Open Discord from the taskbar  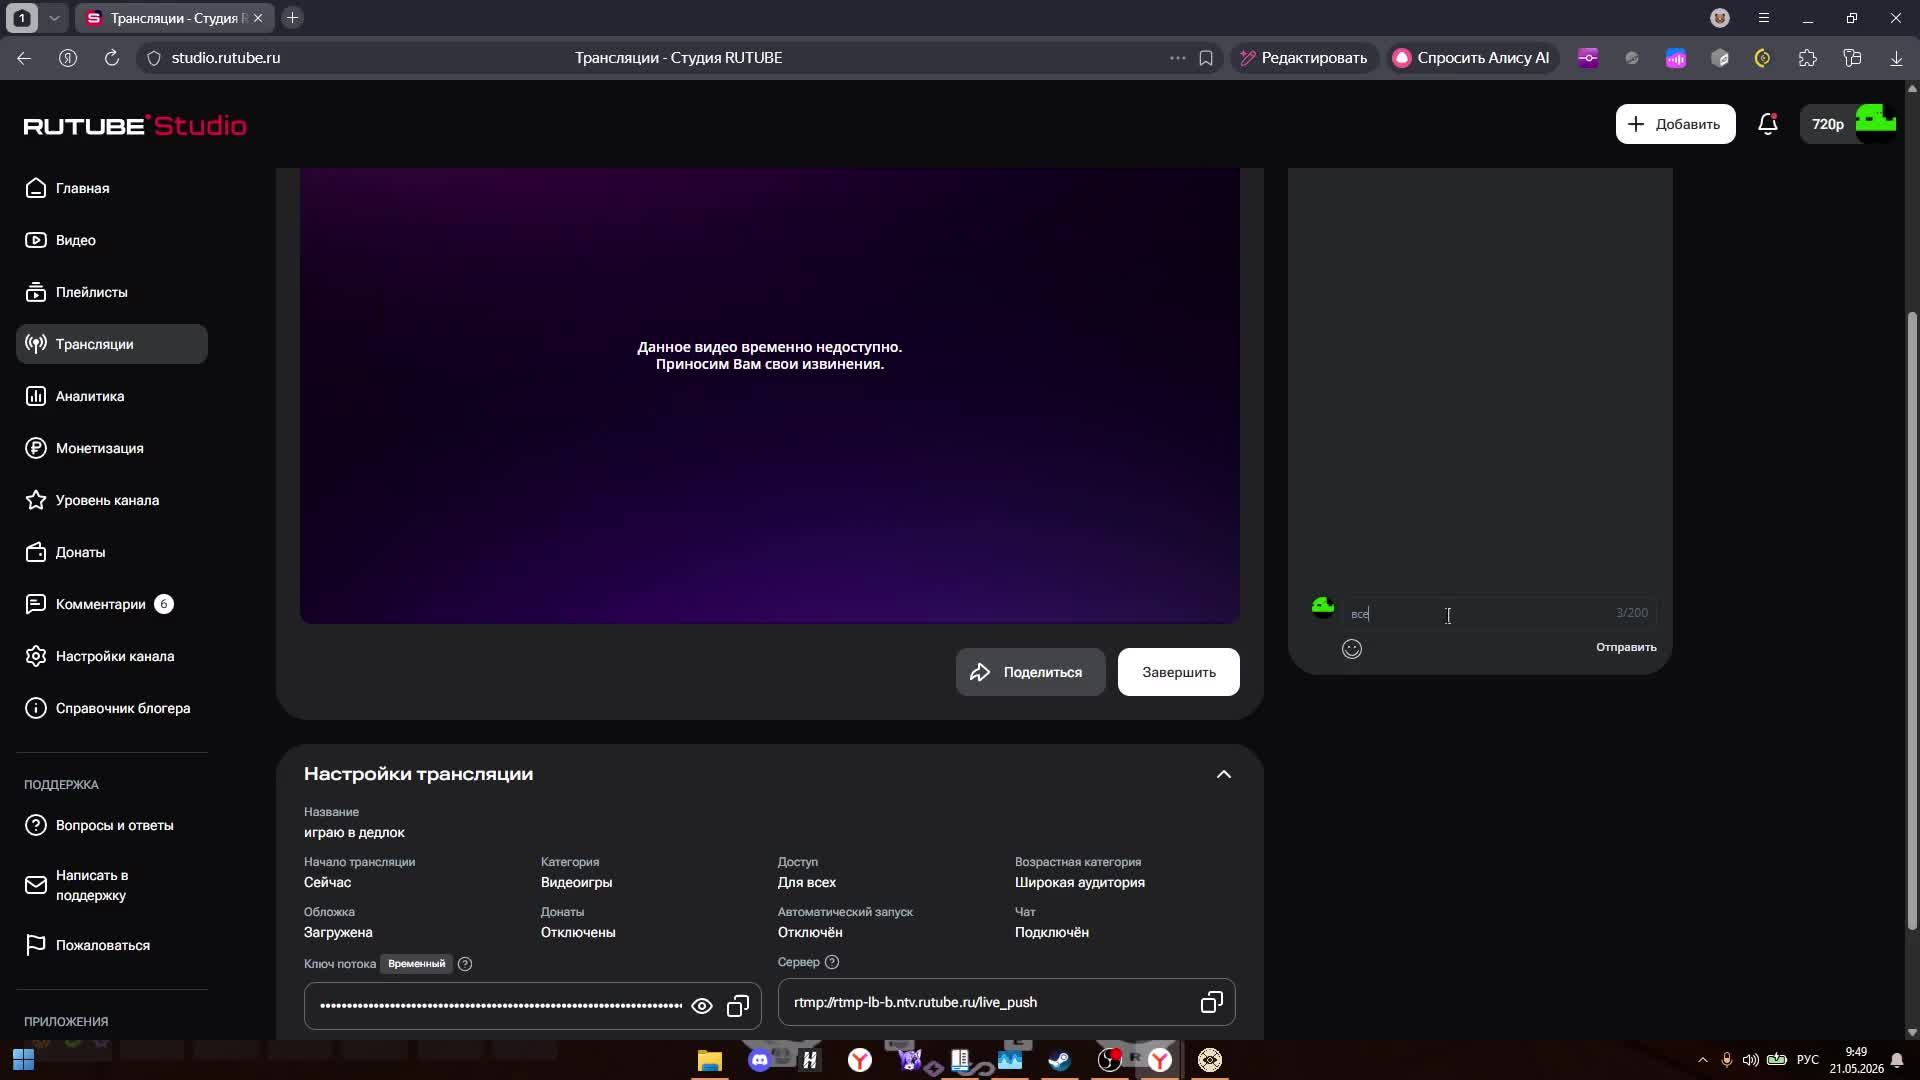[760, 1060]
